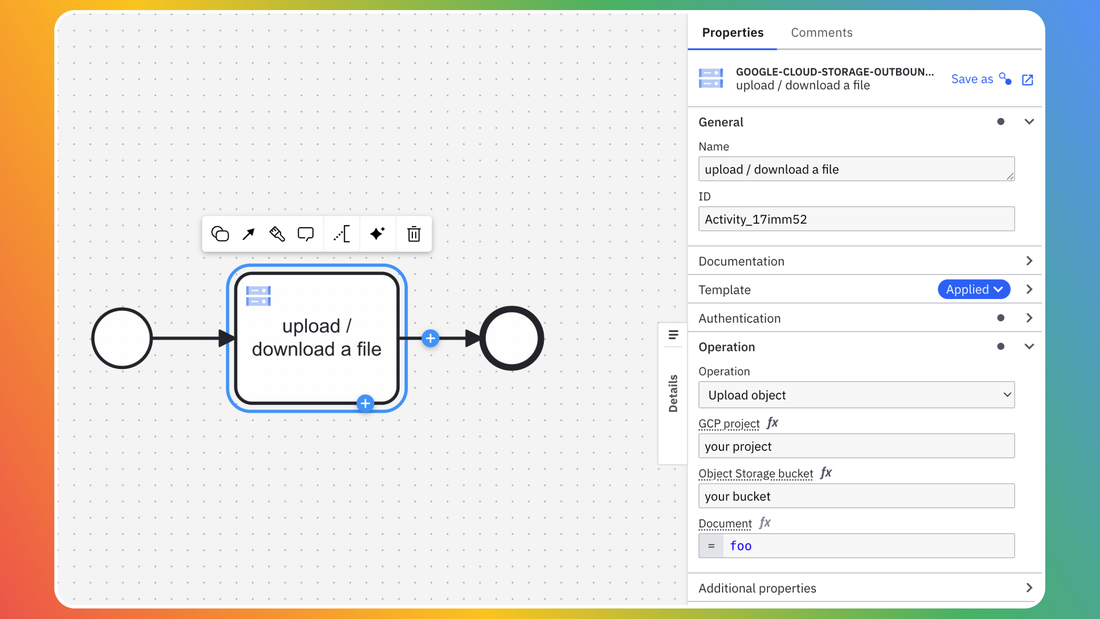Click the ID field Activity_17imm52
Viewport: 1100px width, 619px height.
tap(857, 219)
